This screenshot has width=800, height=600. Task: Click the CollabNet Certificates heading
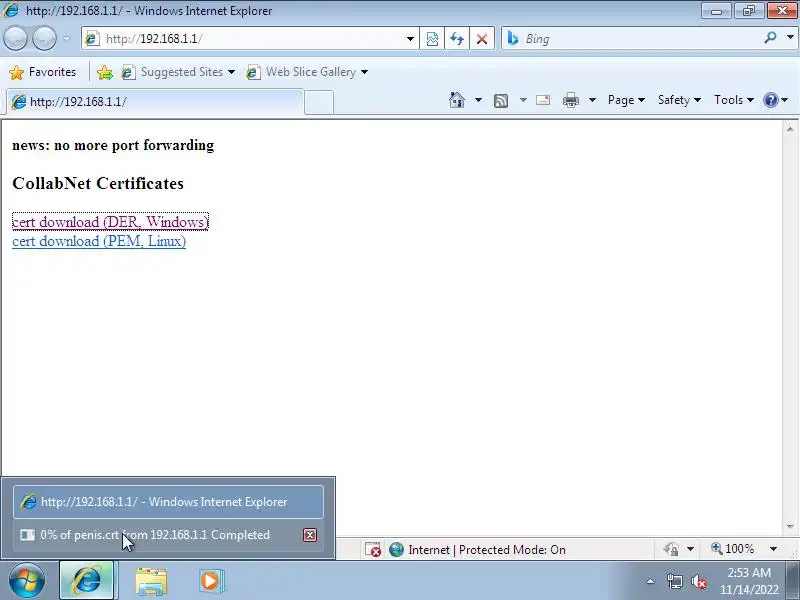[x=98, y=183]
